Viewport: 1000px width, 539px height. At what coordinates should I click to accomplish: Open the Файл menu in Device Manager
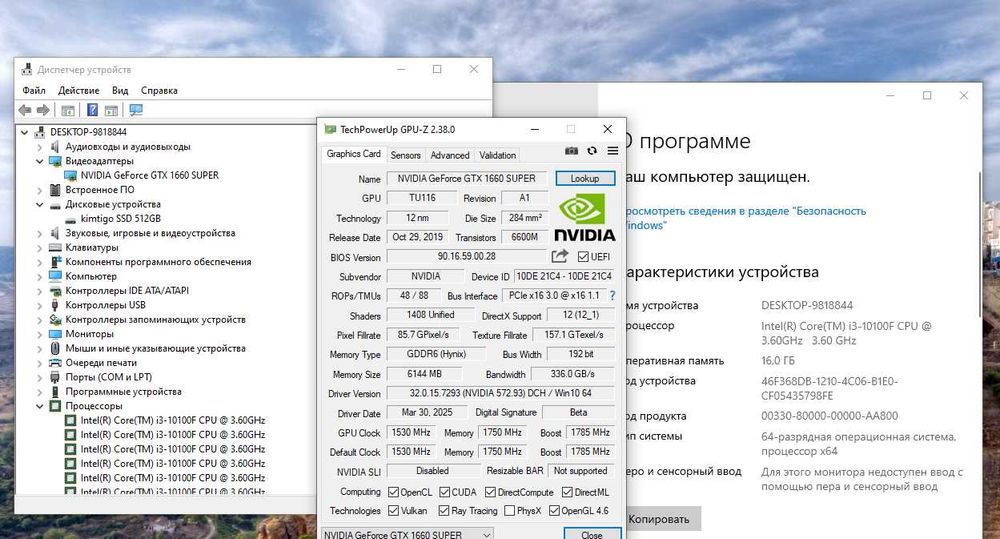[x=34, y=91]
